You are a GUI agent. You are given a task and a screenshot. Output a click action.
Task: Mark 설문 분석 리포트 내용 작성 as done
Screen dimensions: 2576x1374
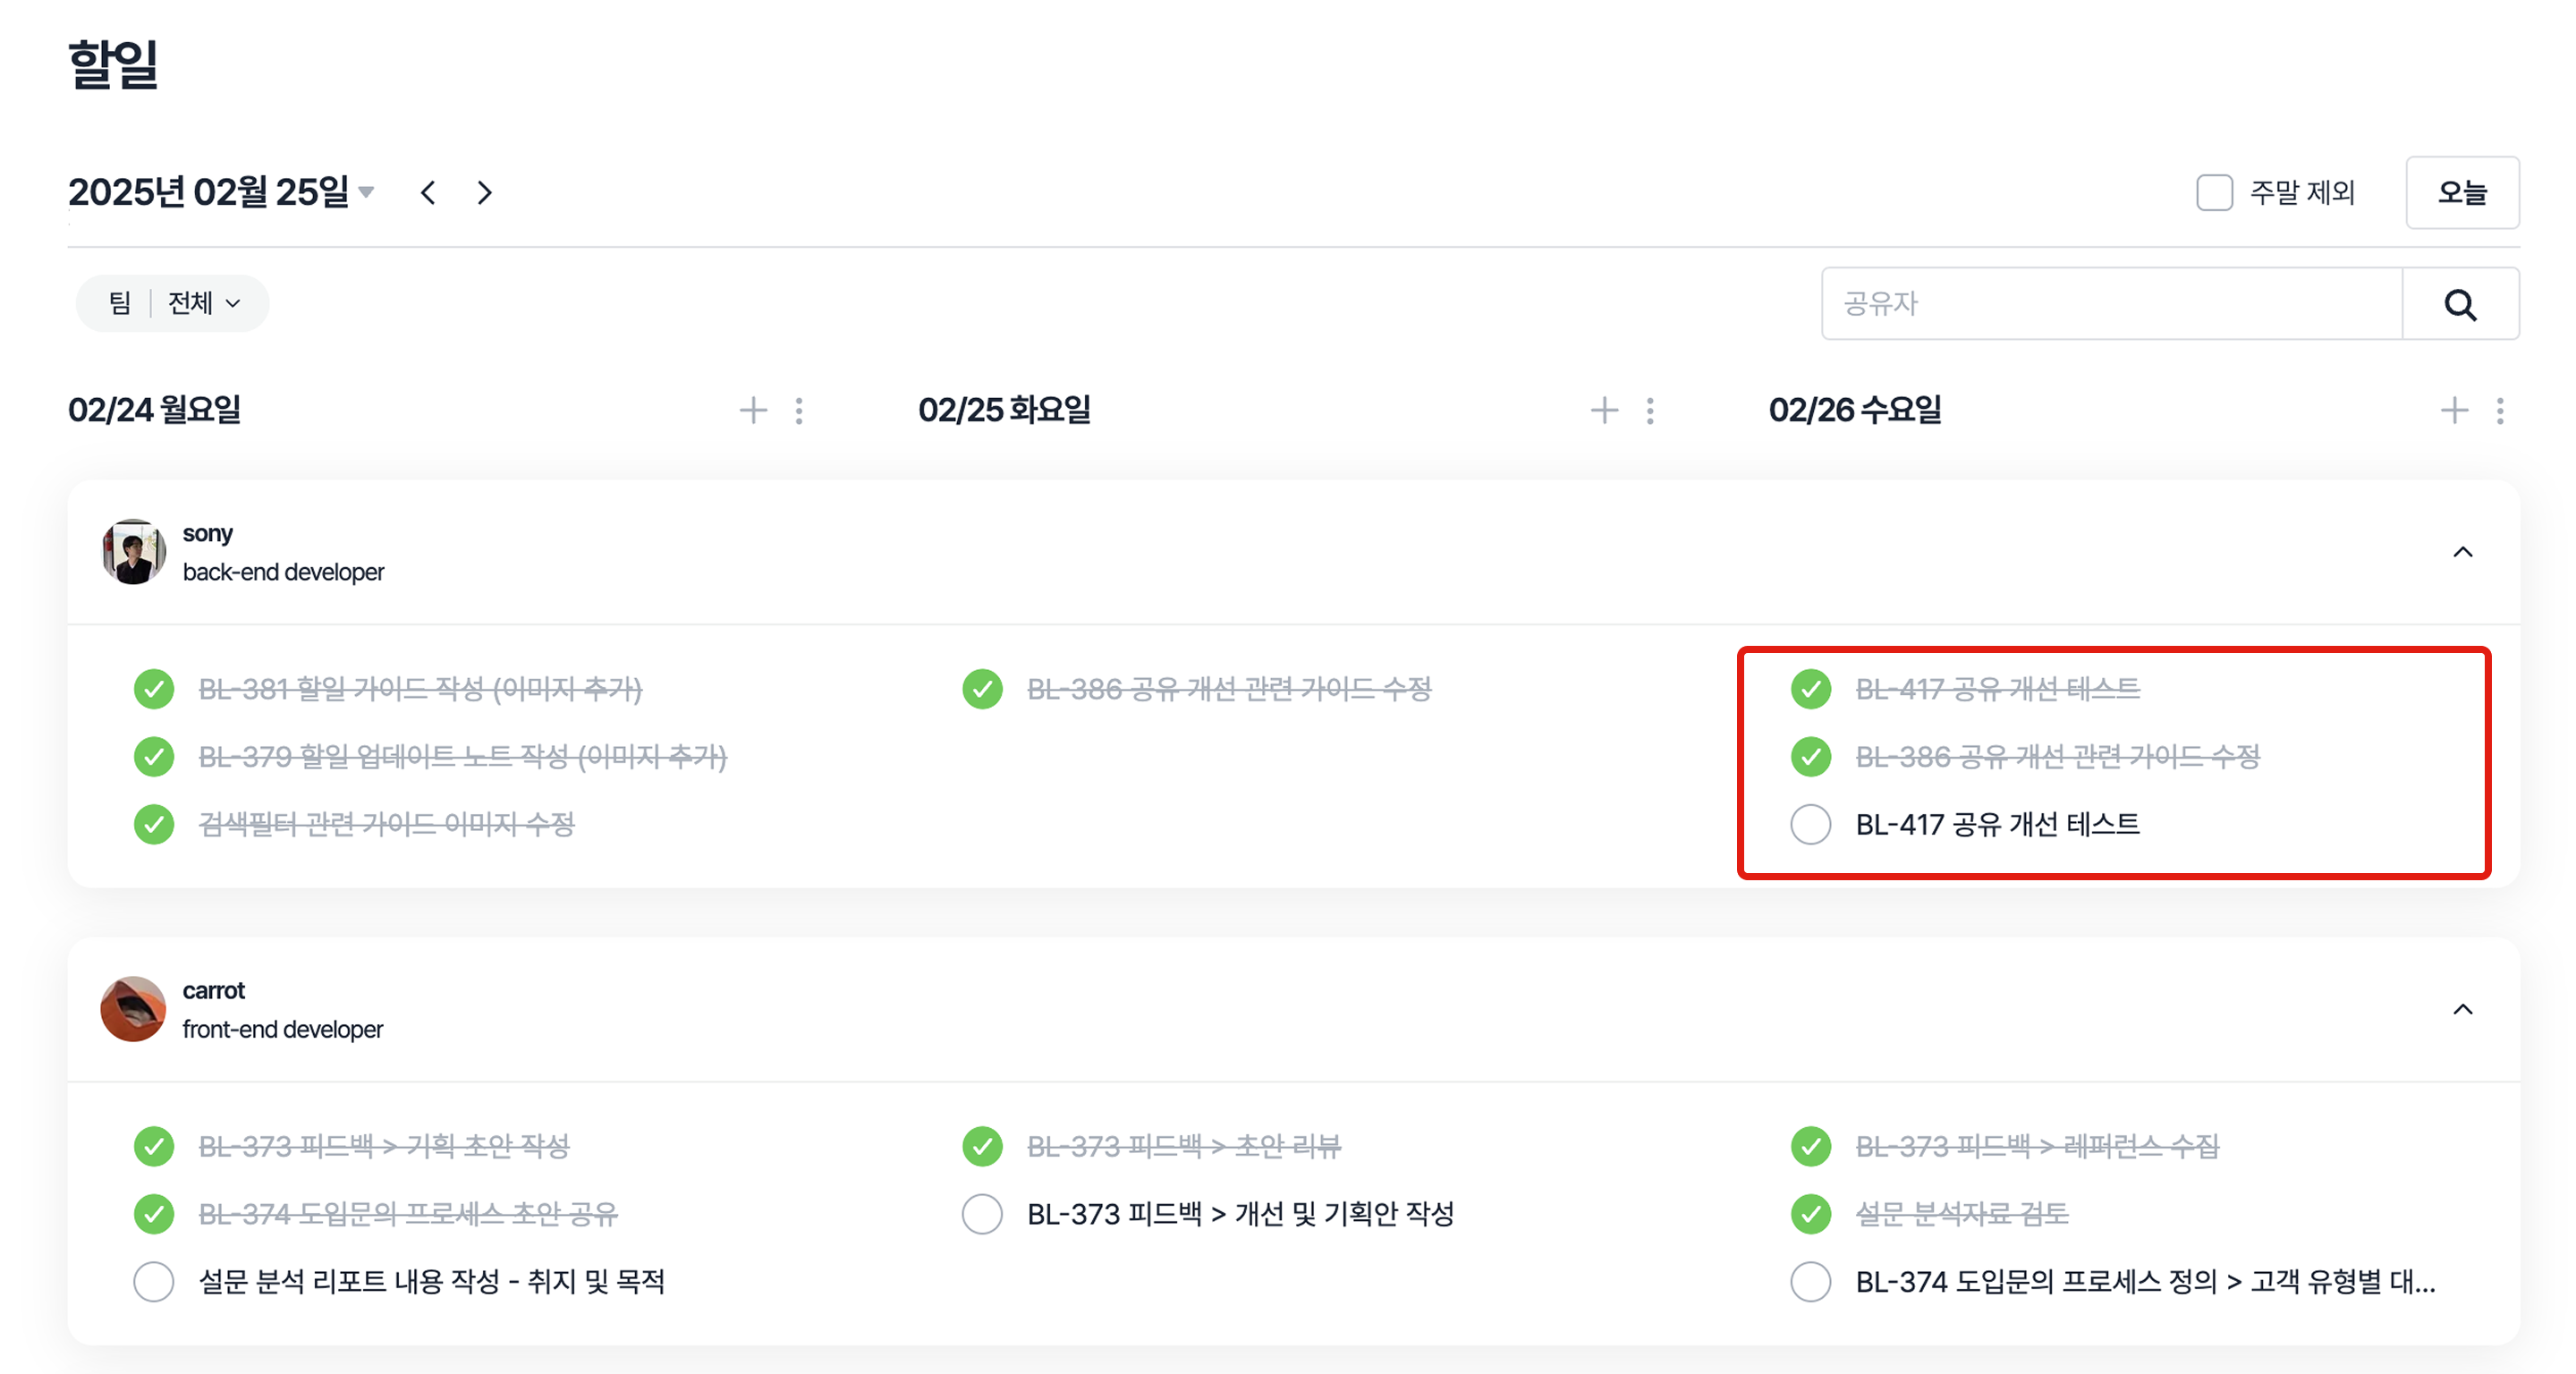(x=154, y=1281)
